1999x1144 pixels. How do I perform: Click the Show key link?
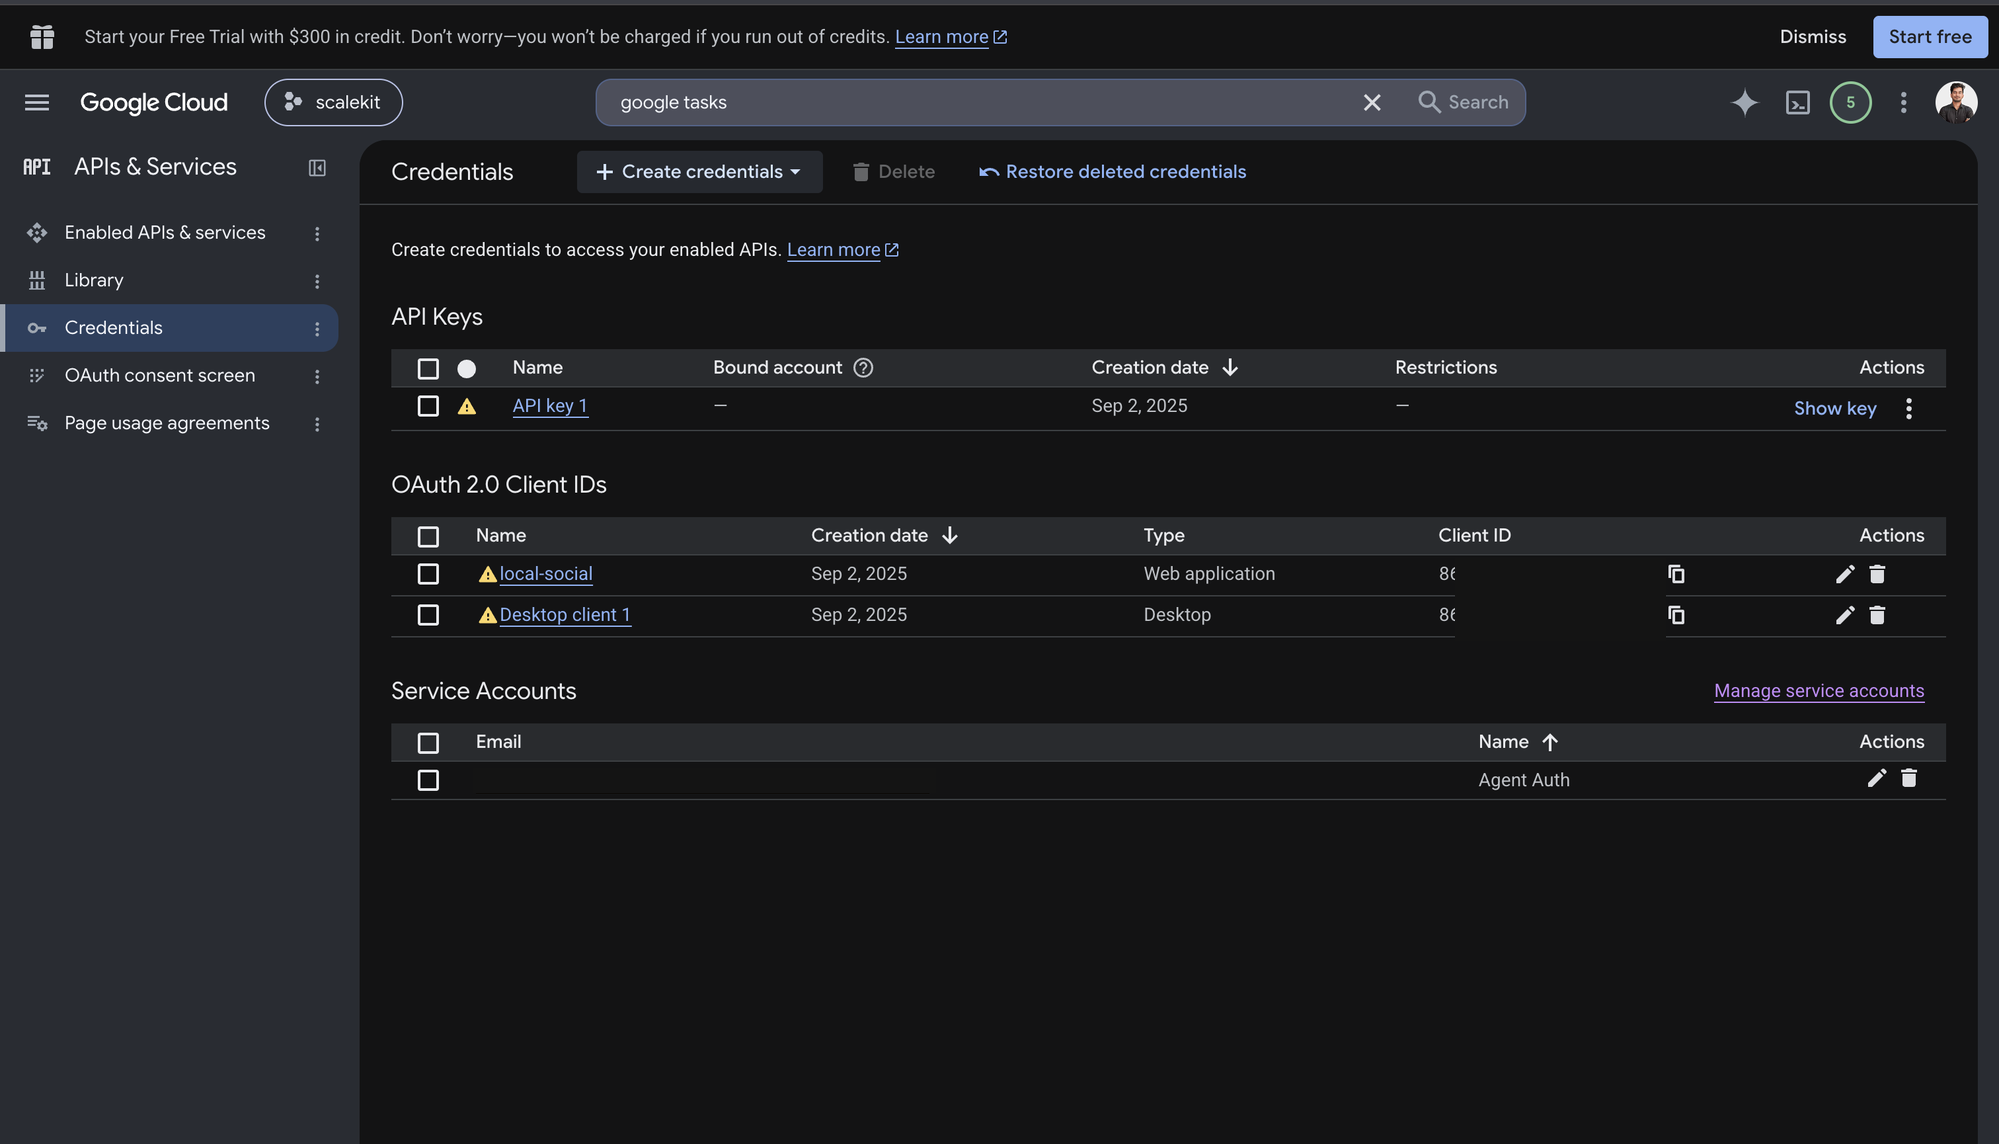pos(1835,408)
